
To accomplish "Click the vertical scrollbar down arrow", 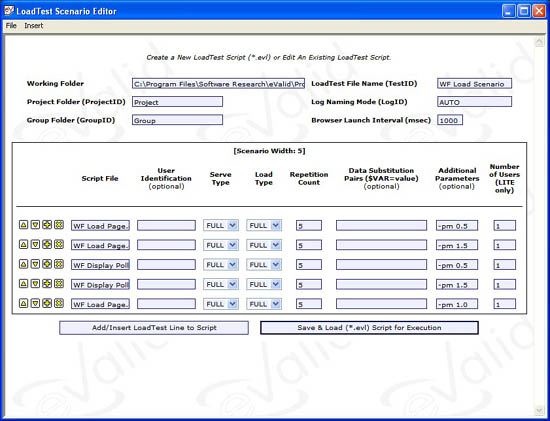I will 539,410.
